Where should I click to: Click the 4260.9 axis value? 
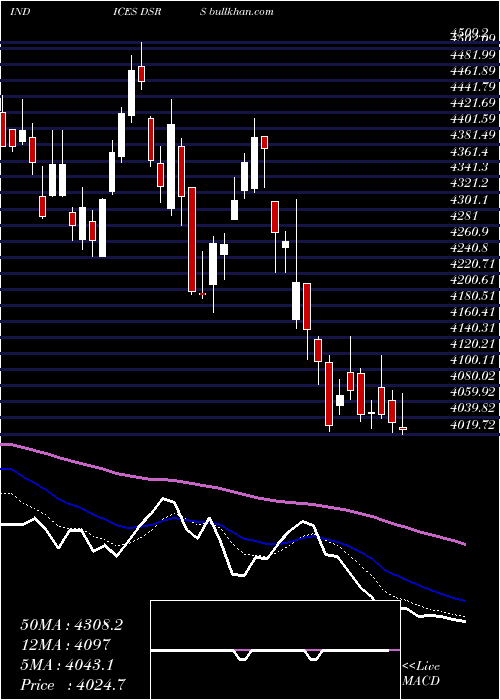click(x=470, y=232)
